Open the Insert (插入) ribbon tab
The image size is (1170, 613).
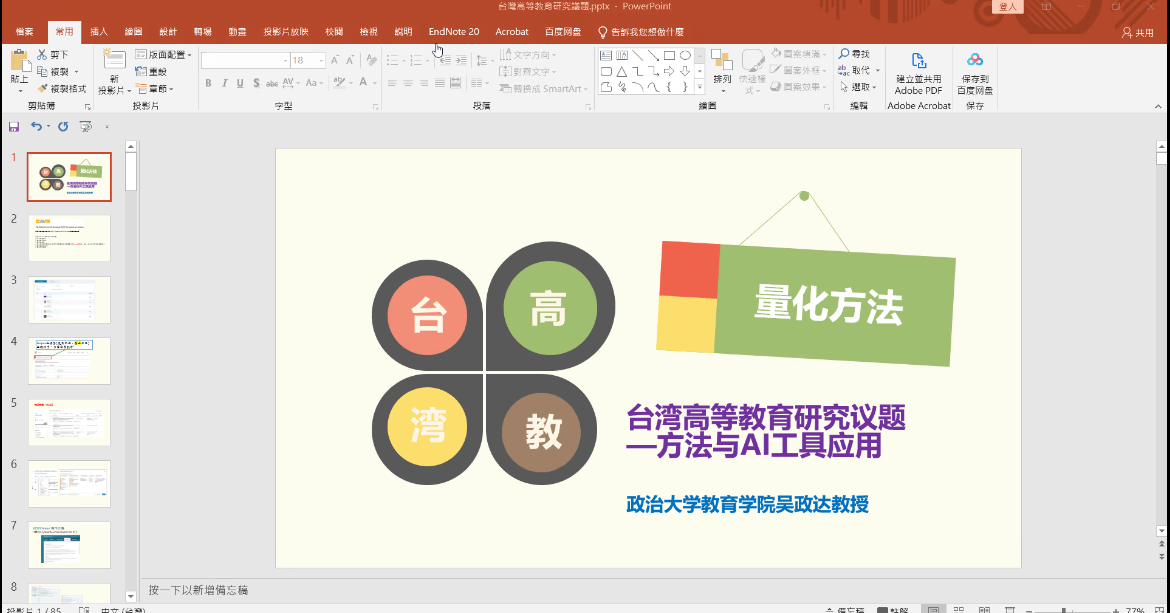(99, 32)
